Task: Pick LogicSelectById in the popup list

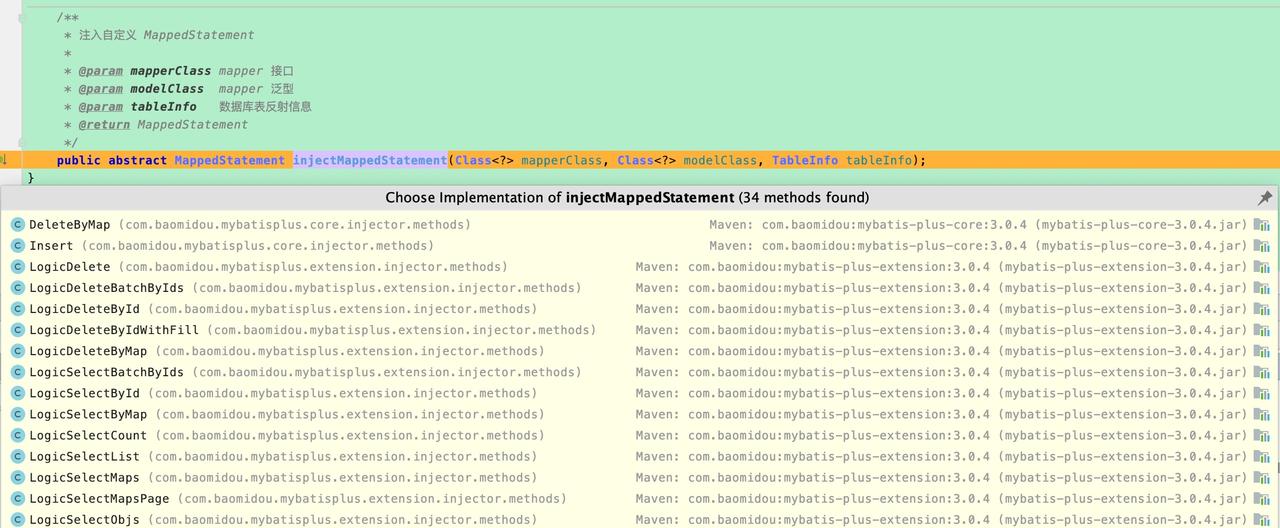Action: [84, 393]
